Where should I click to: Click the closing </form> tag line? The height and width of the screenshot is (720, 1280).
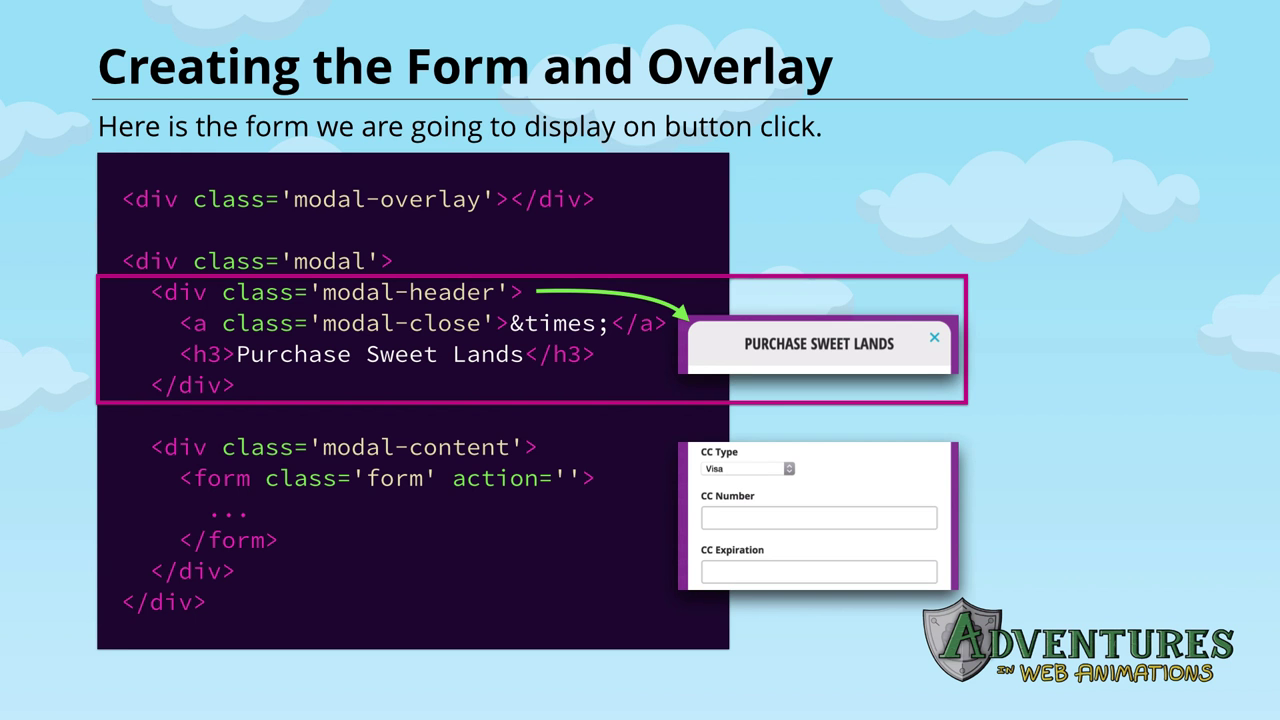[228, 540]
